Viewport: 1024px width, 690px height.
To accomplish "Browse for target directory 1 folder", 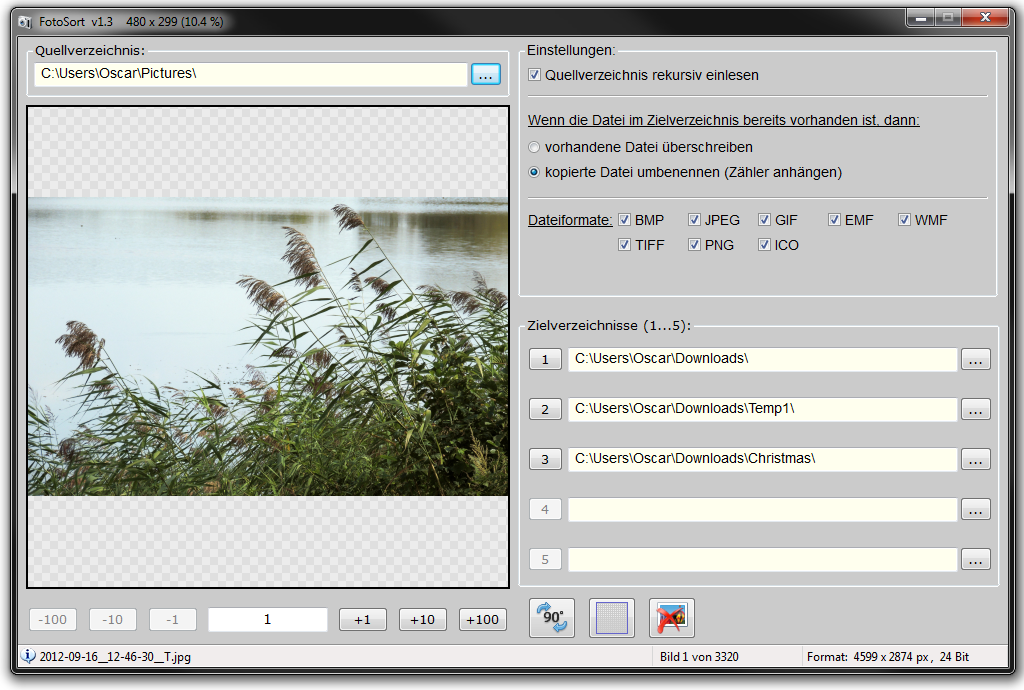I will [975, 360].
